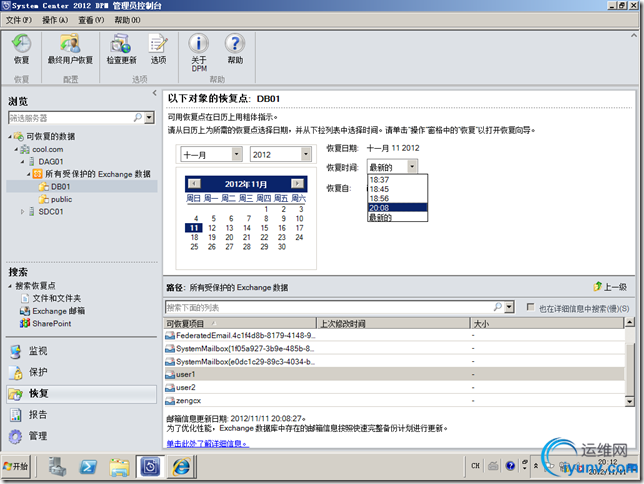Open the 帮助(H) menu

[x=127, y=20]
